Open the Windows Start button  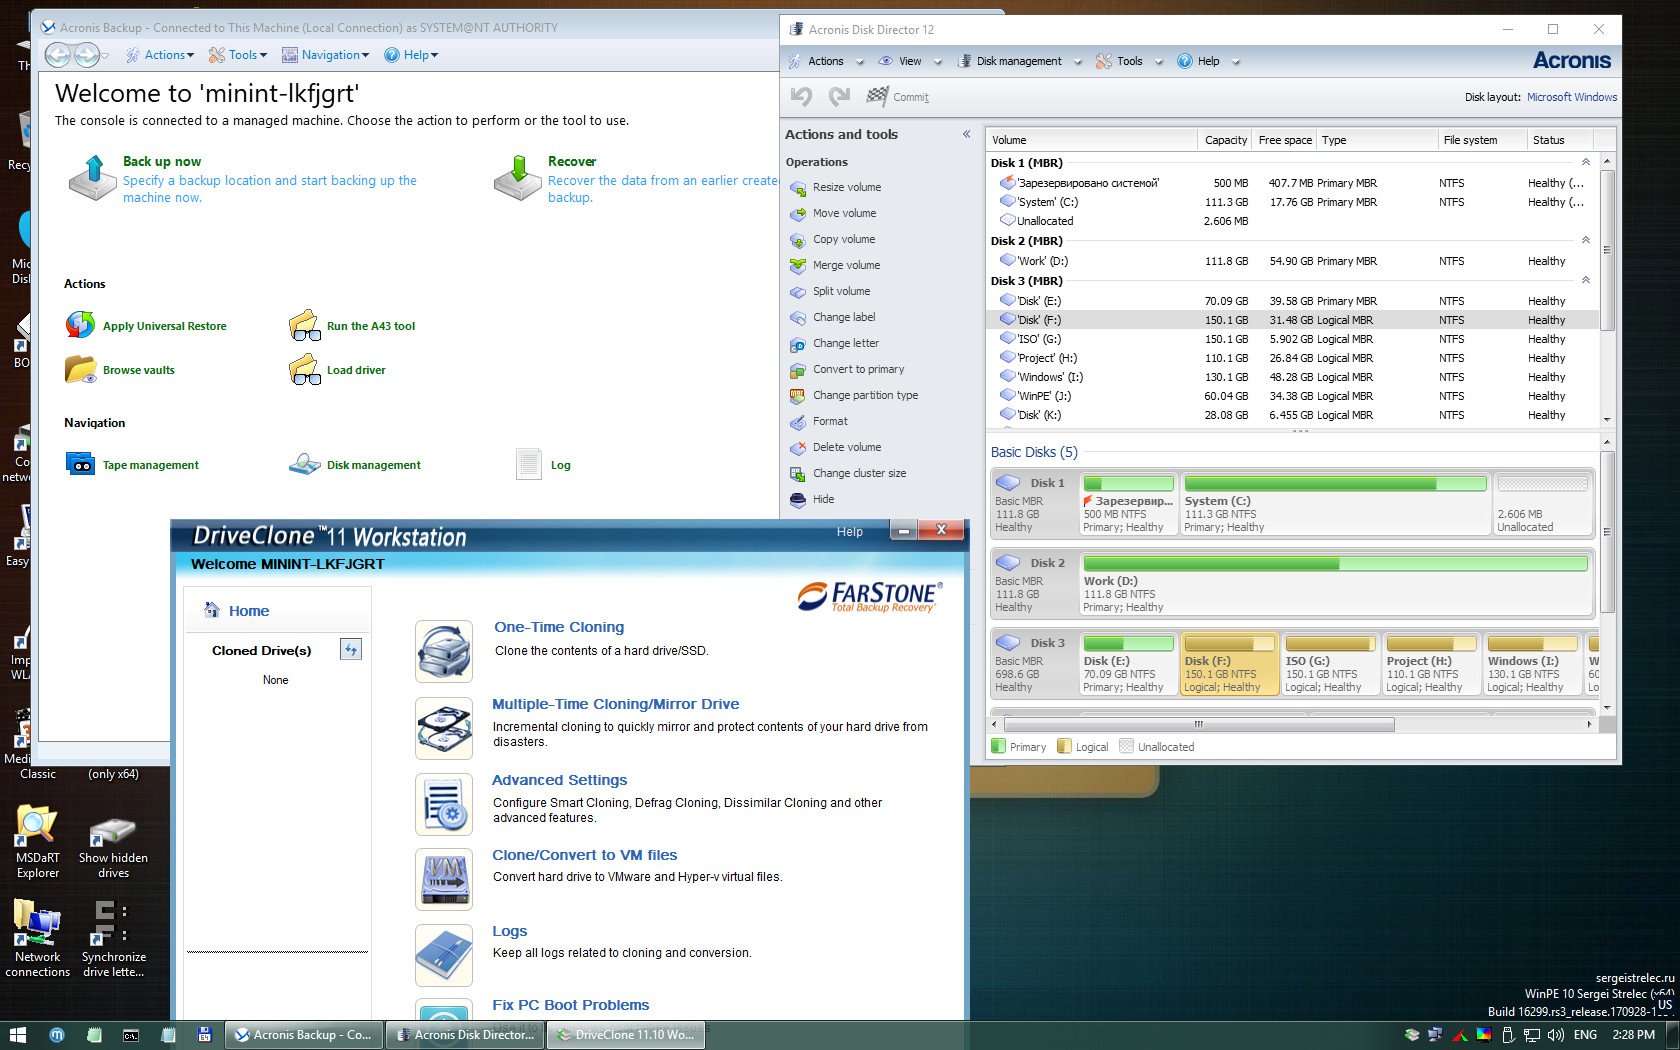[x=17, y=1035]
